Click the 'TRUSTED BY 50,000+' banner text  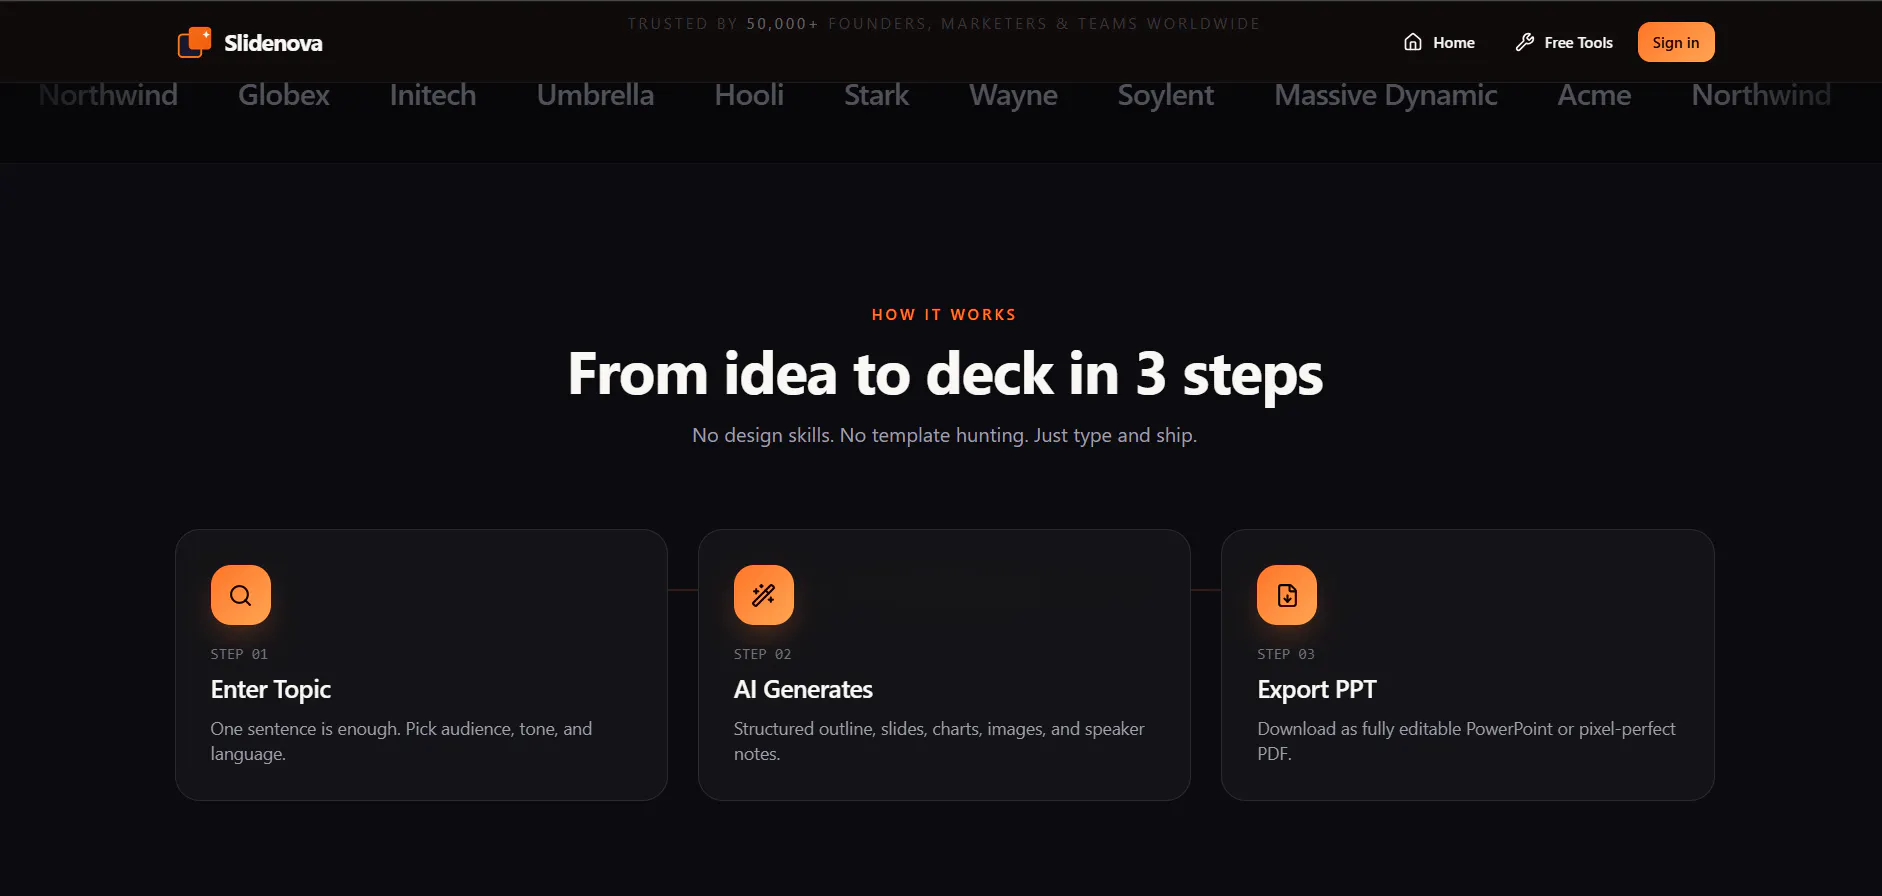pos(944,24)
